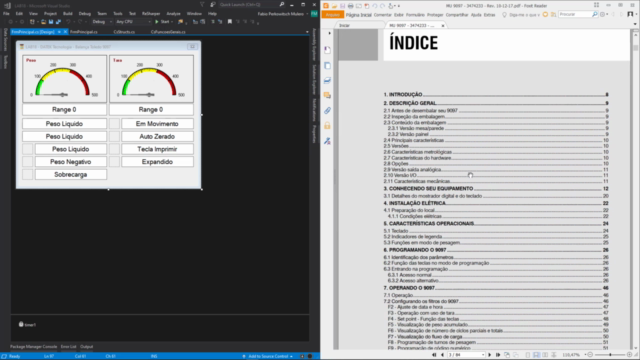Open the pages thumbnail panel in Foxit sidebar
640x360 pixels.
tap(327, 65)
